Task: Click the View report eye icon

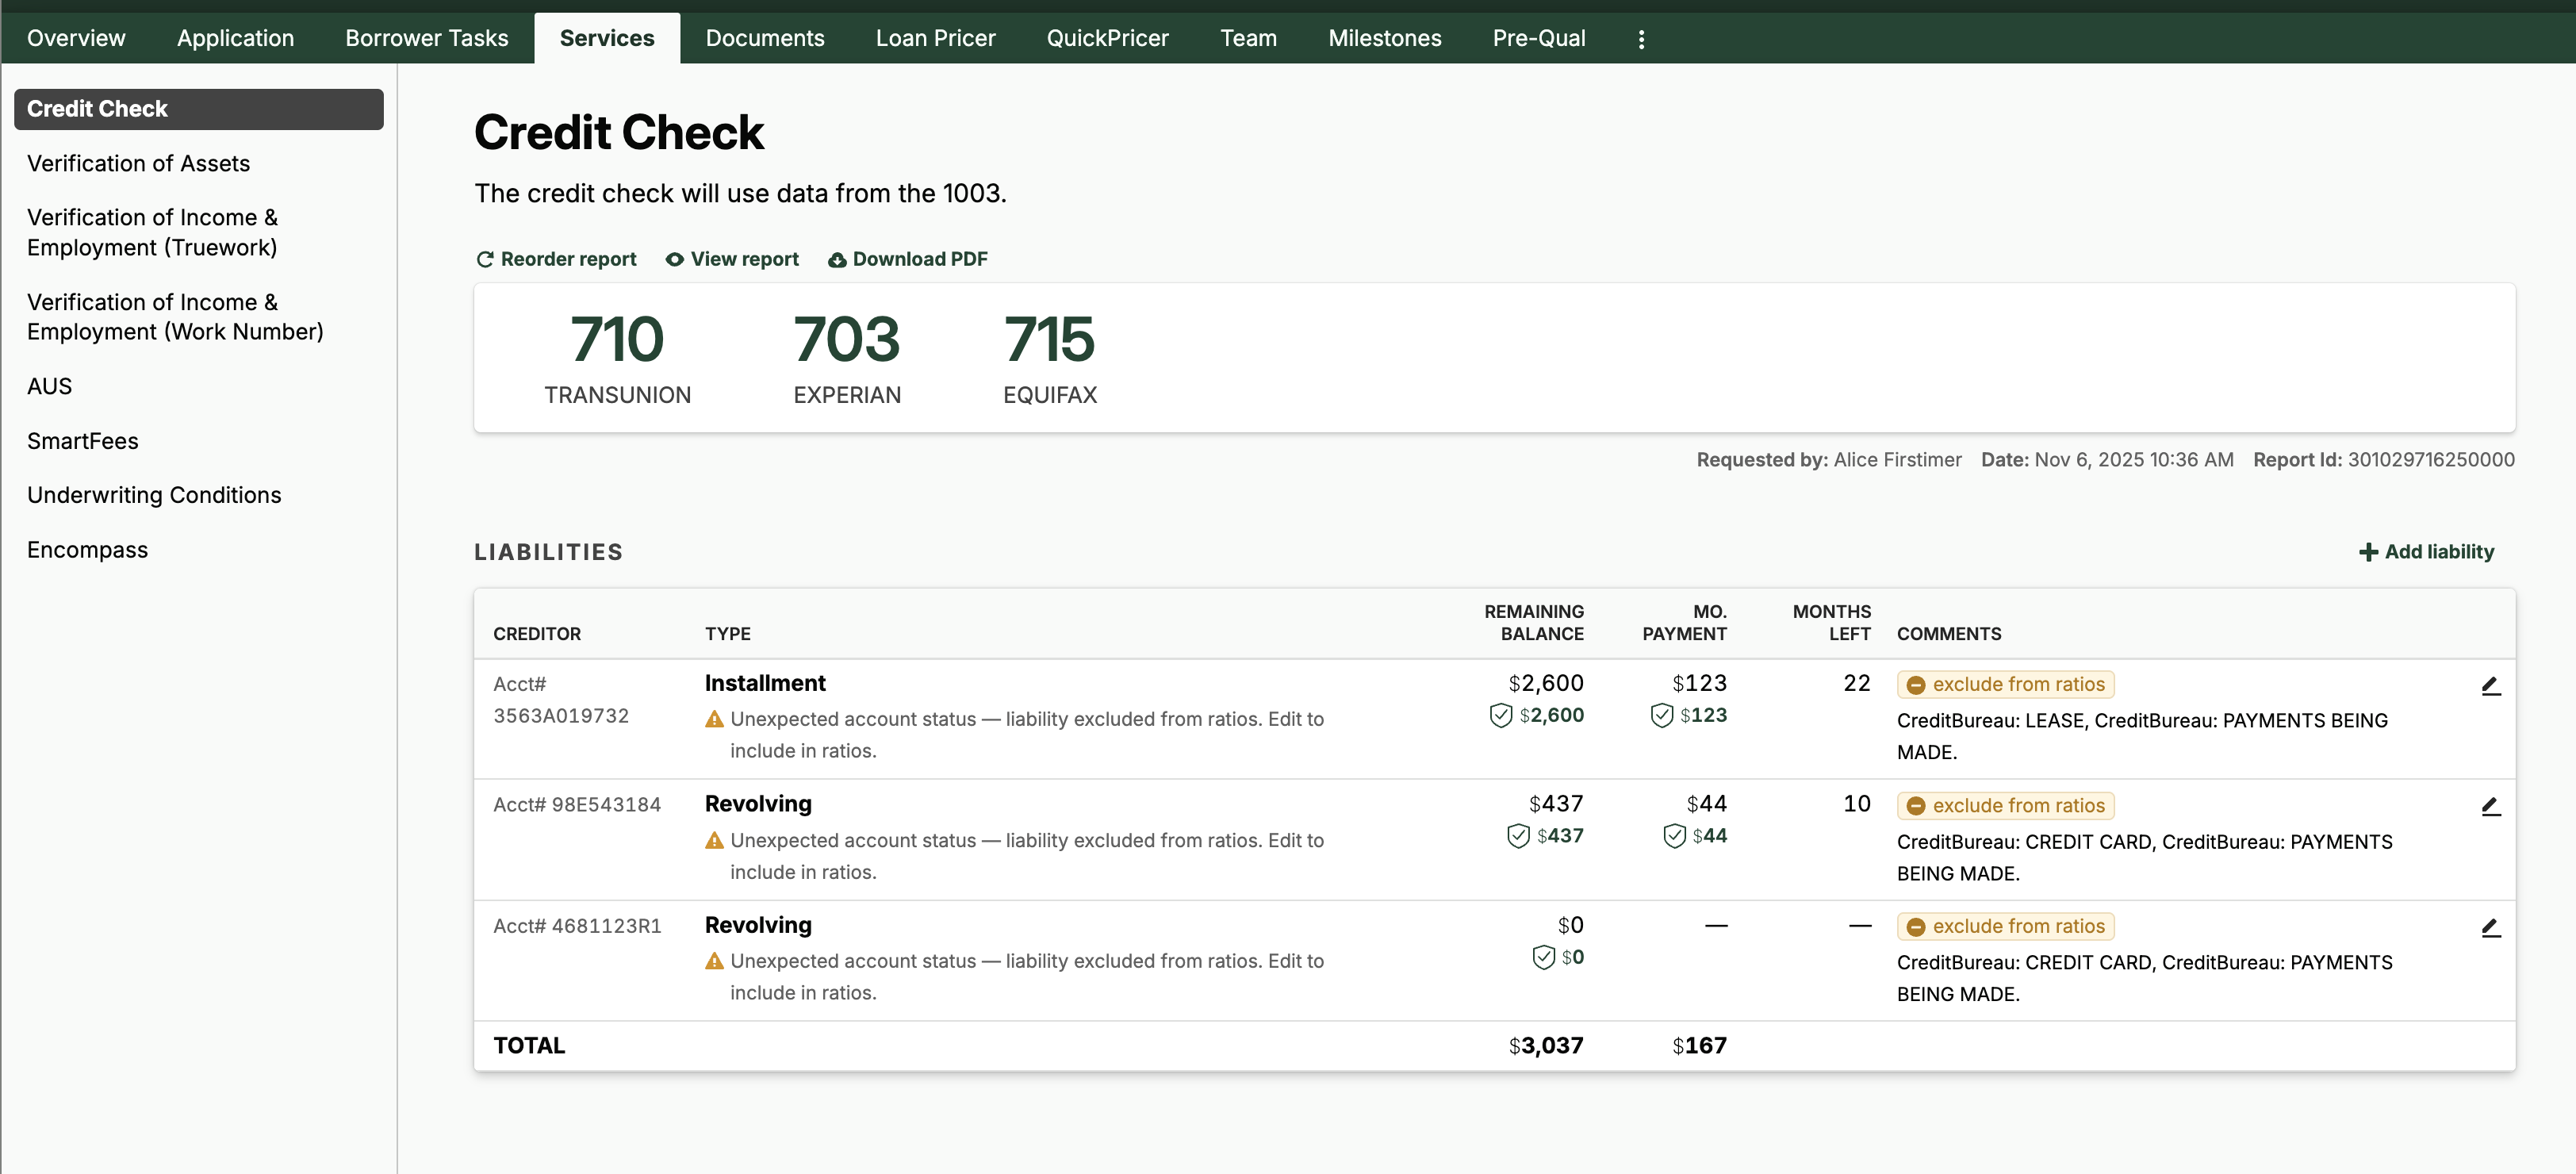Action: coord(675,259)
